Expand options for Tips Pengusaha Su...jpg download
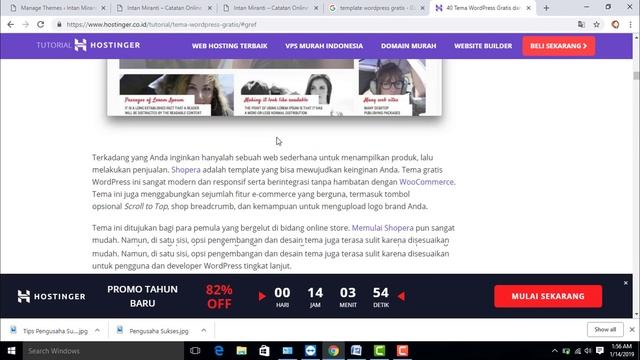This screenshot has width=640, height=360. (97, 330)
